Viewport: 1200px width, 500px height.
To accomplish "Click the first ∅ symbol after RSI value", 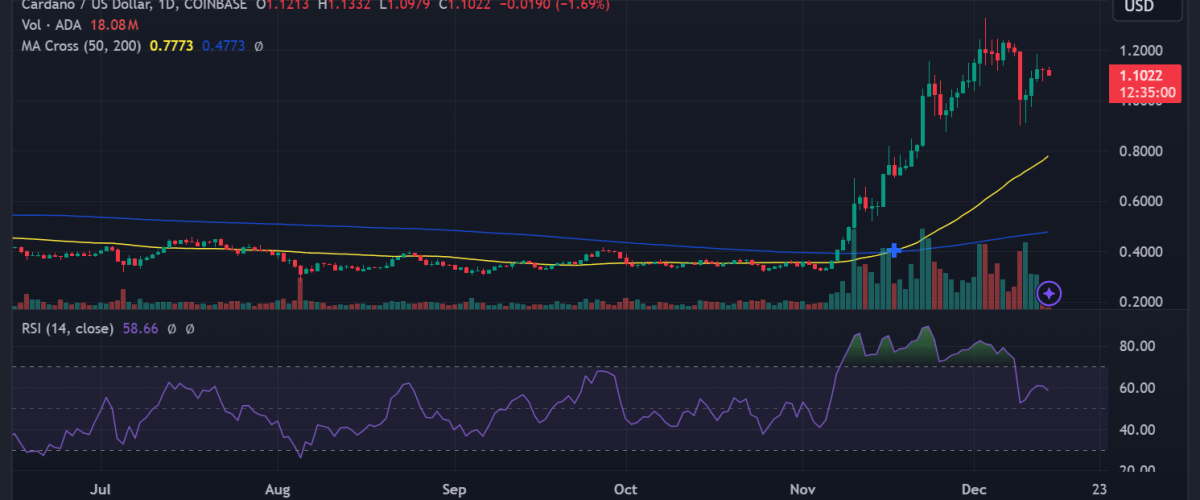I will 172,327.
